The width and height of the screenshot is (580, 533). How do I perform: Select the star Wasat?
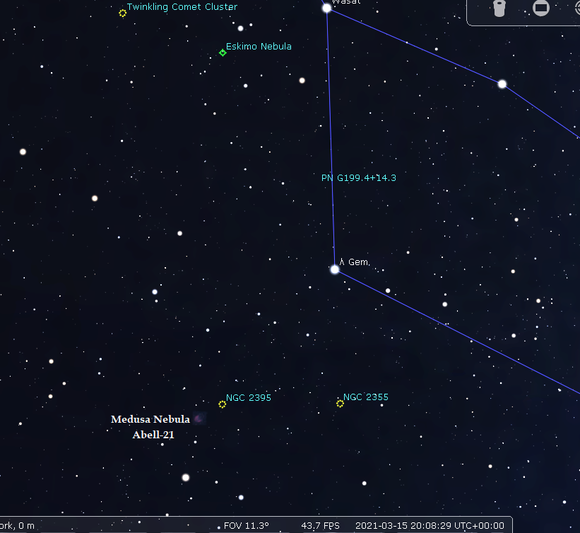coord(327,8)
